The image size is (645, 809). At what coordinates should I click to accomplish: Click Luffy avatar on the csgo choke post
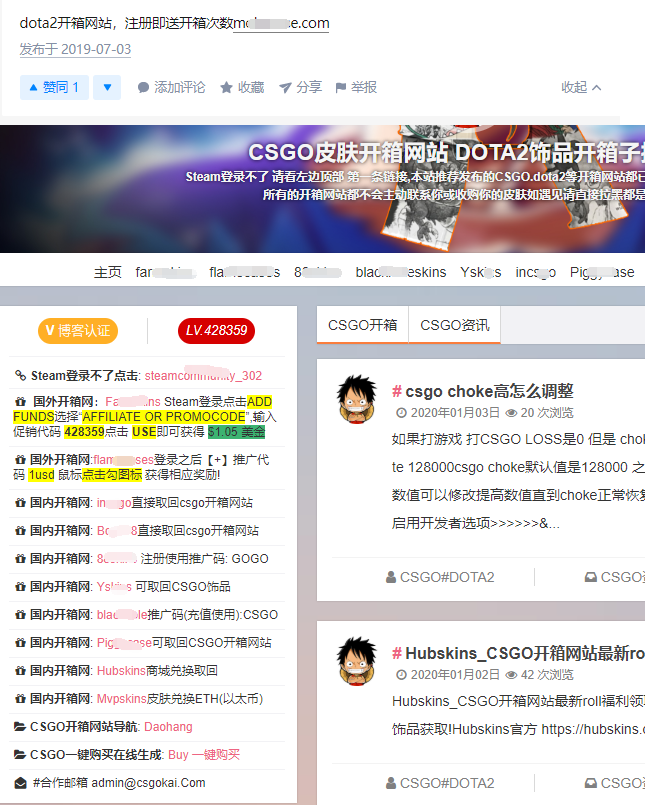[357, 399]
